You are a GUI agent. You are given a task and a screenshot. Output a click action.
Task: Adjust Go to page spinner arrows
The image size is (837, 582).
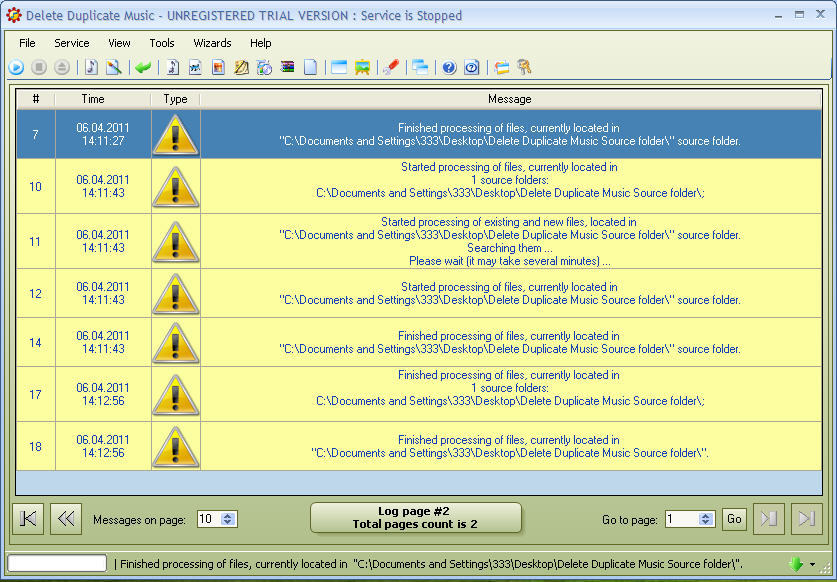pos(706,519)
